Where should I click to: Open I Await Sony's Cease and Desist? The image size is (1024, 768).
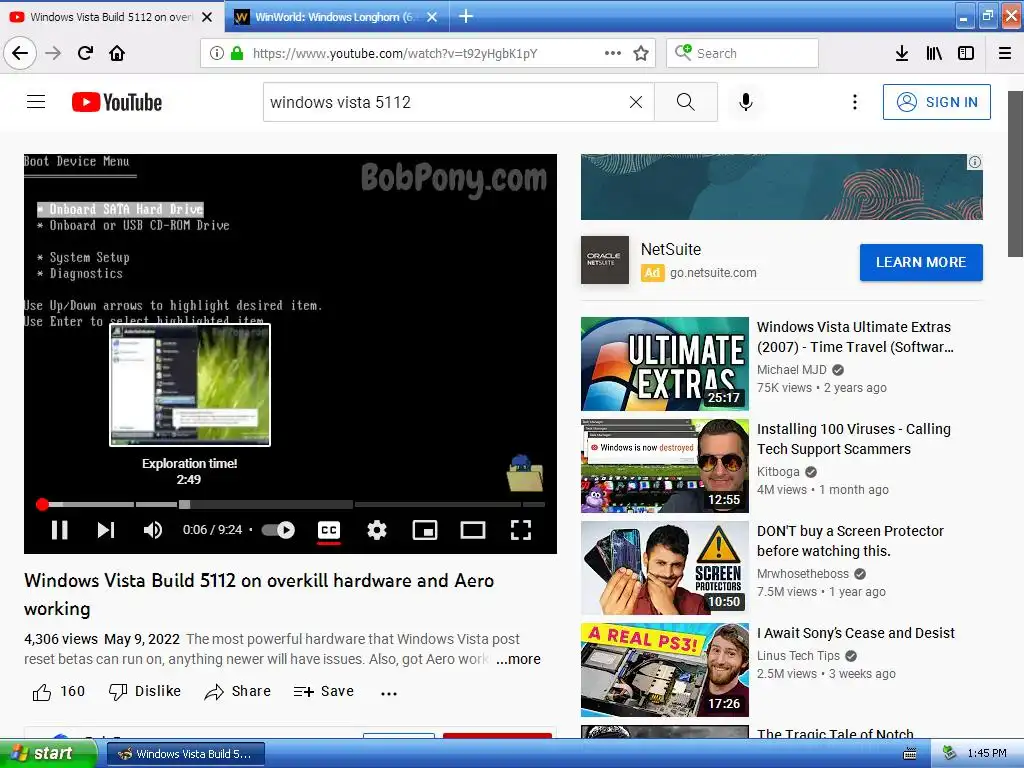click(x=856, y=633)
